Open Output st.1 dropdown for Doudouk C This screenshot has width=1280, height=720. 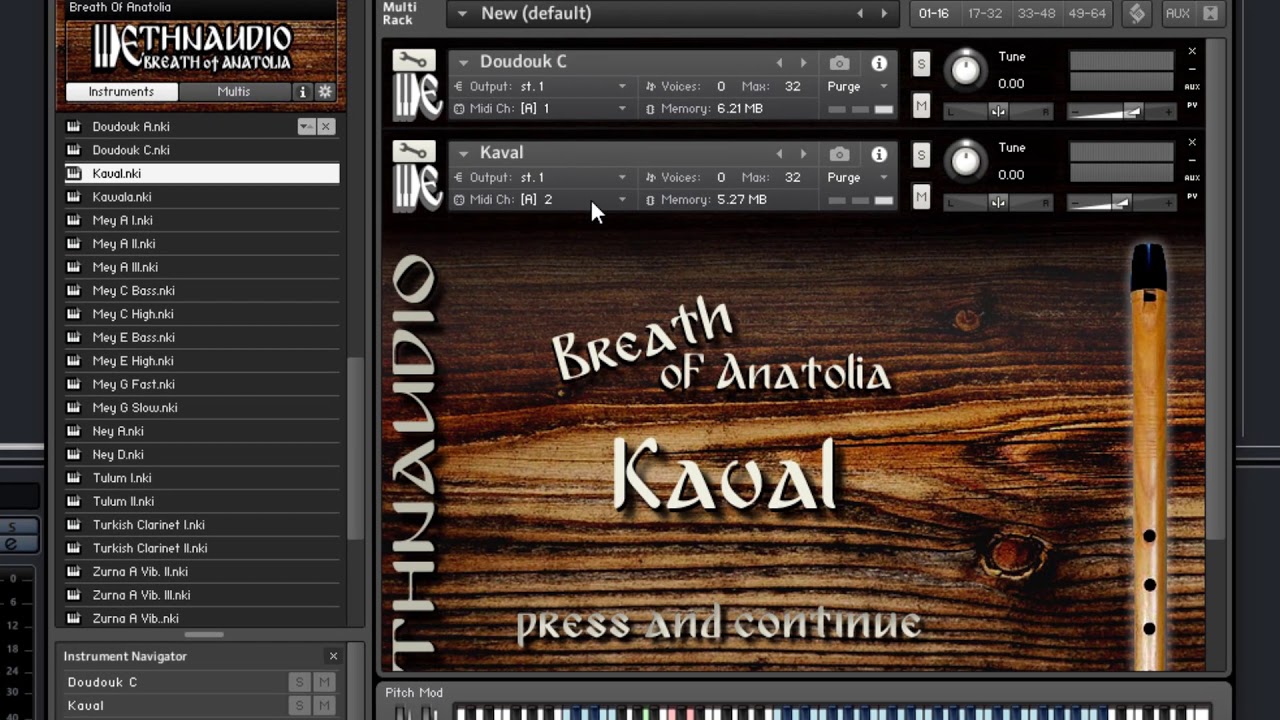(x=622, y=87)
